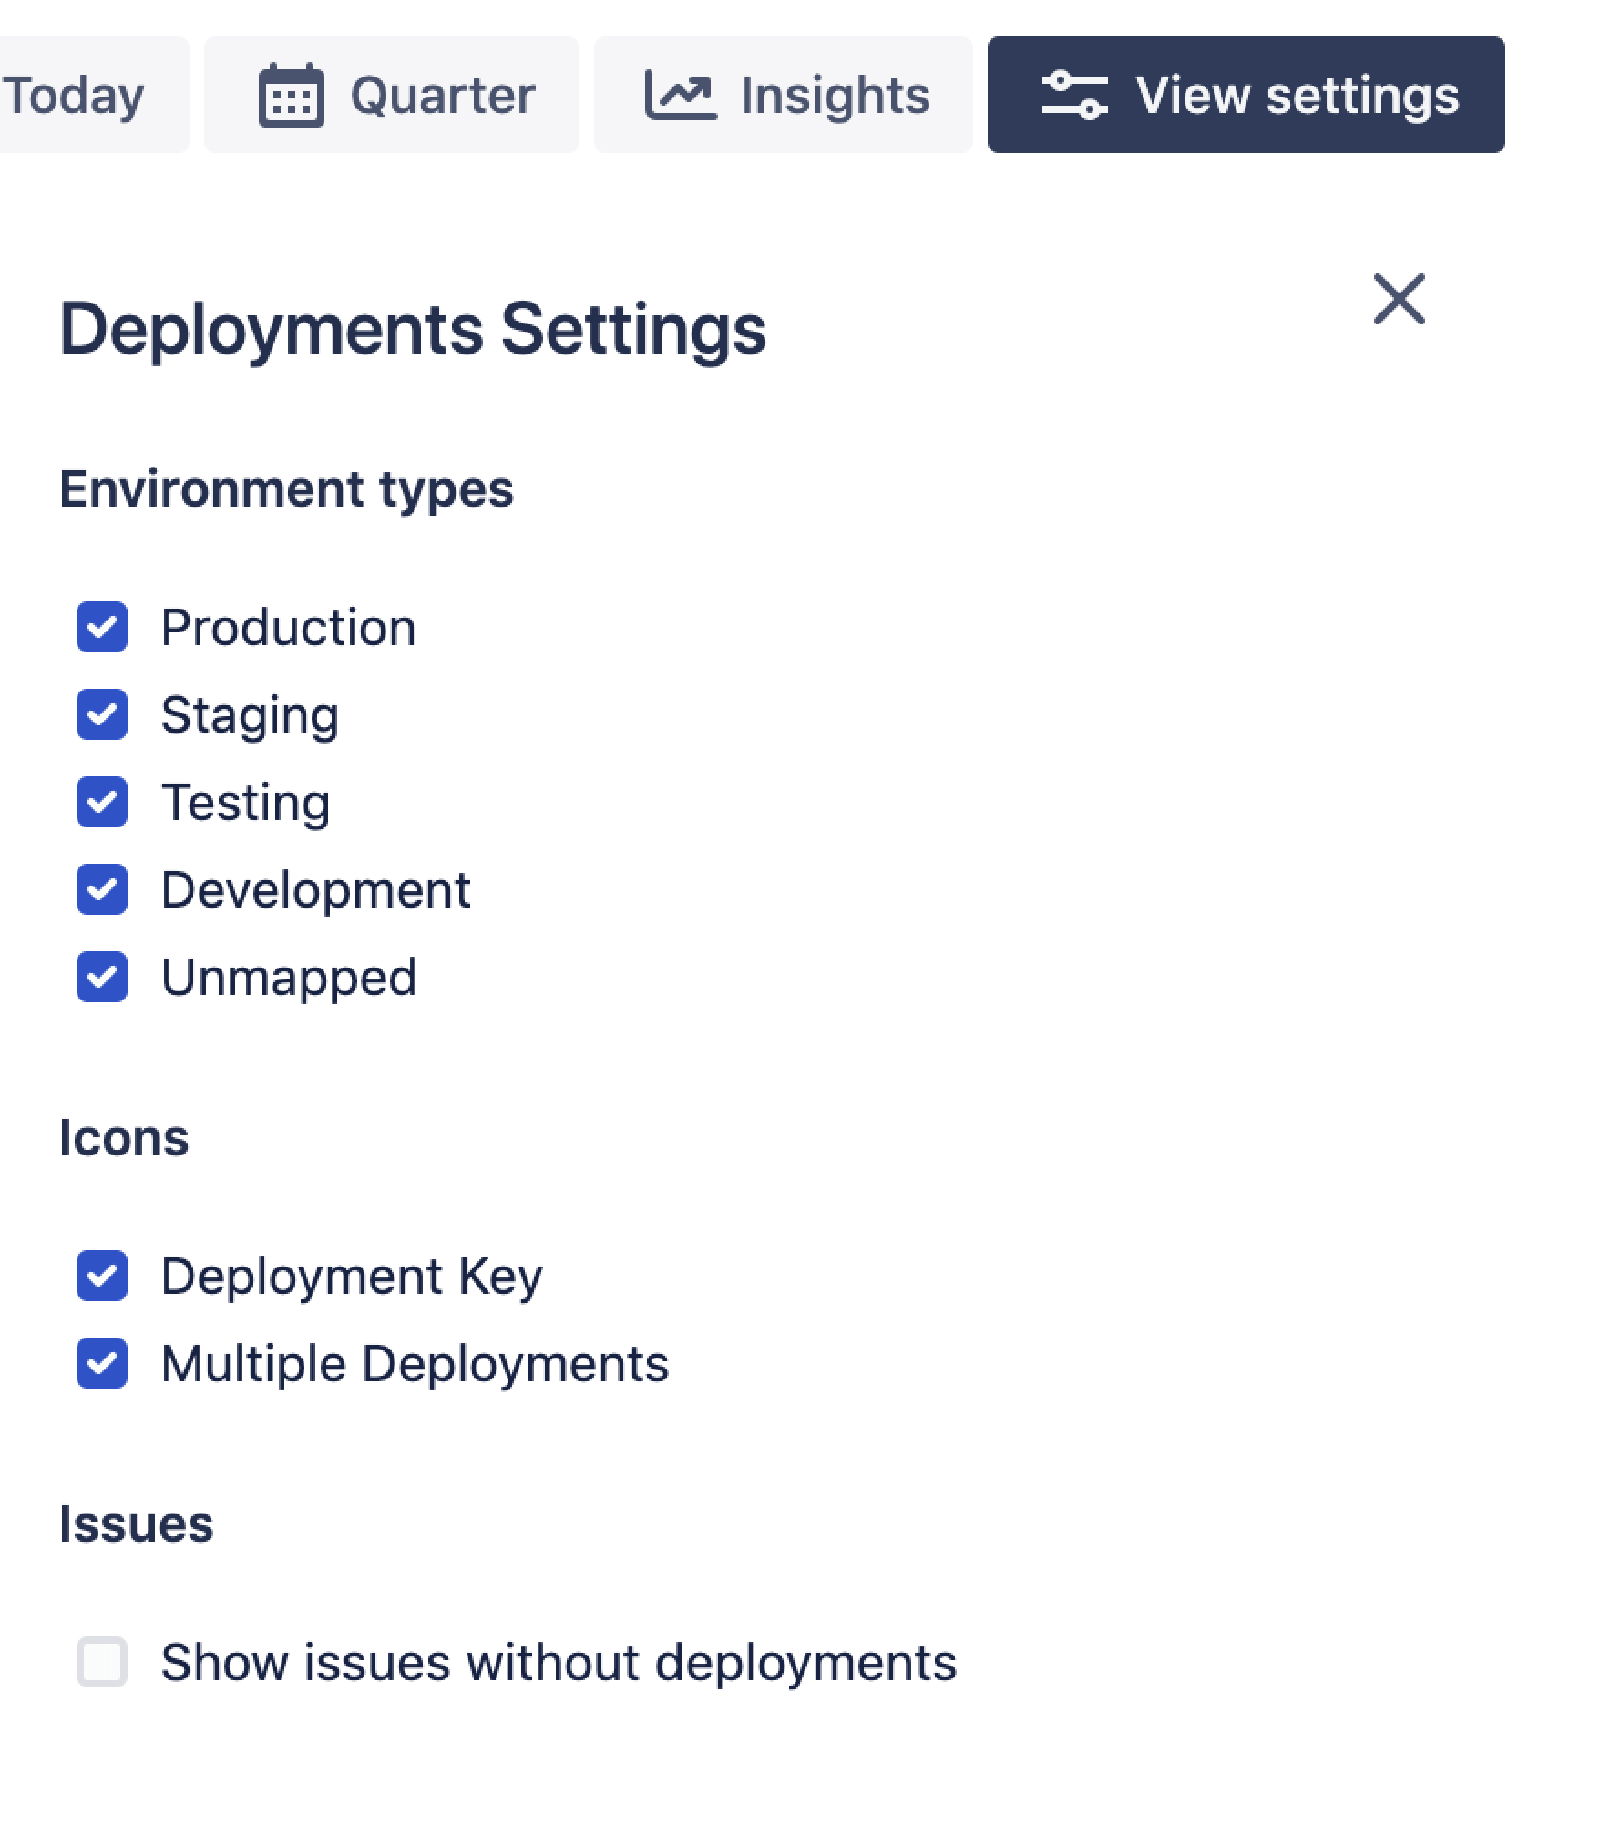Click the Icons section heading

pyautogui.click(x=124, y=1136)
